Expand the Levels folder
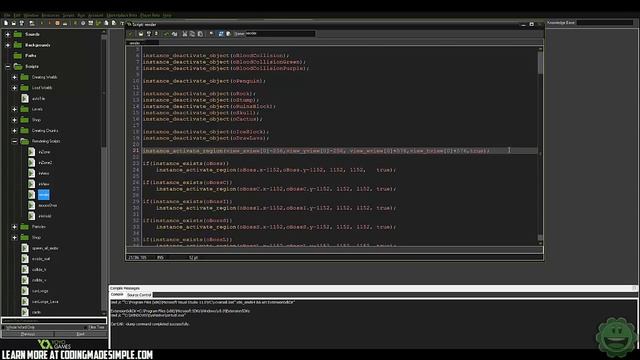Image resolution: width=640 pixels, height=360 pixels. tap(15, 109)
